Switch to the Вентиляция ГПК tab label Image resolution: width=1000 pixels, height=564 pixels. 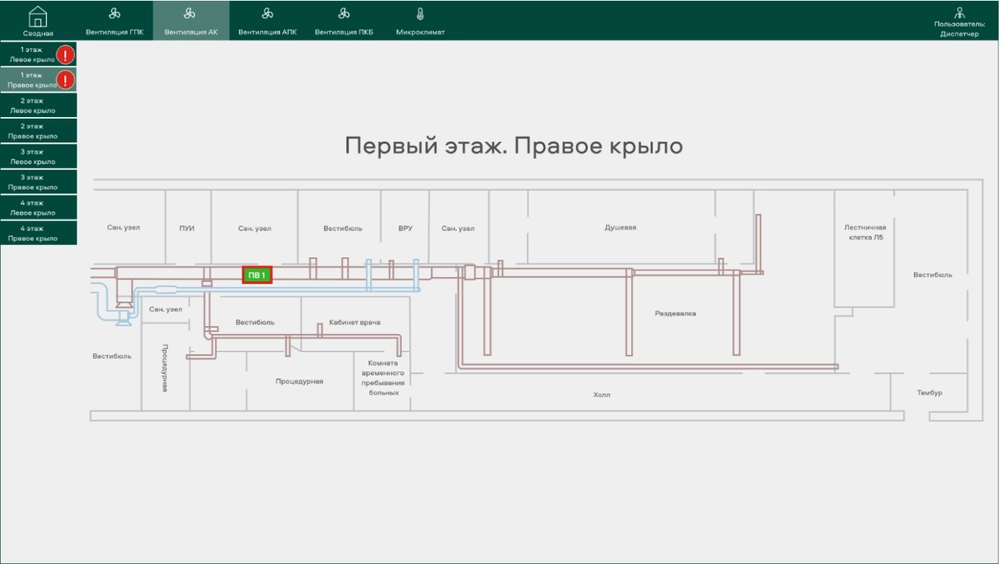coord(115,32)
